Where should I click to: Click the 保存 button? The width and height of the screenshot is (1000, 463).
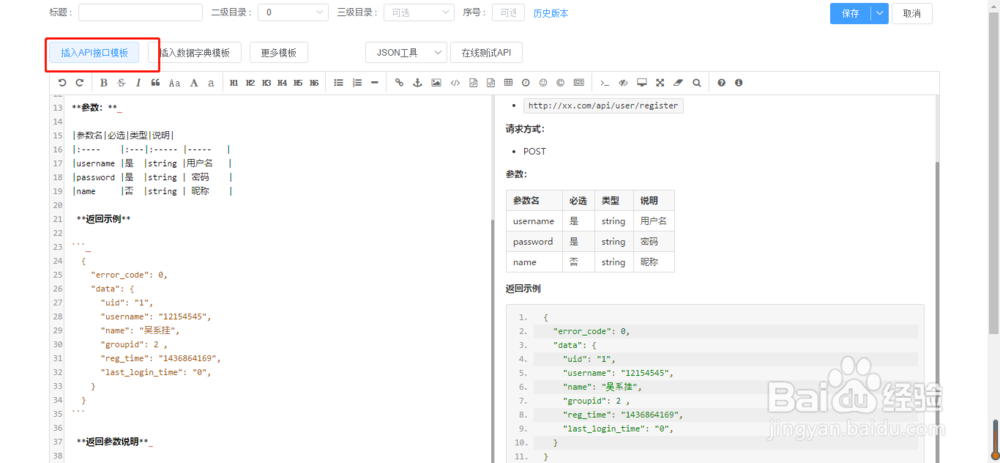(x=850, y=13)
